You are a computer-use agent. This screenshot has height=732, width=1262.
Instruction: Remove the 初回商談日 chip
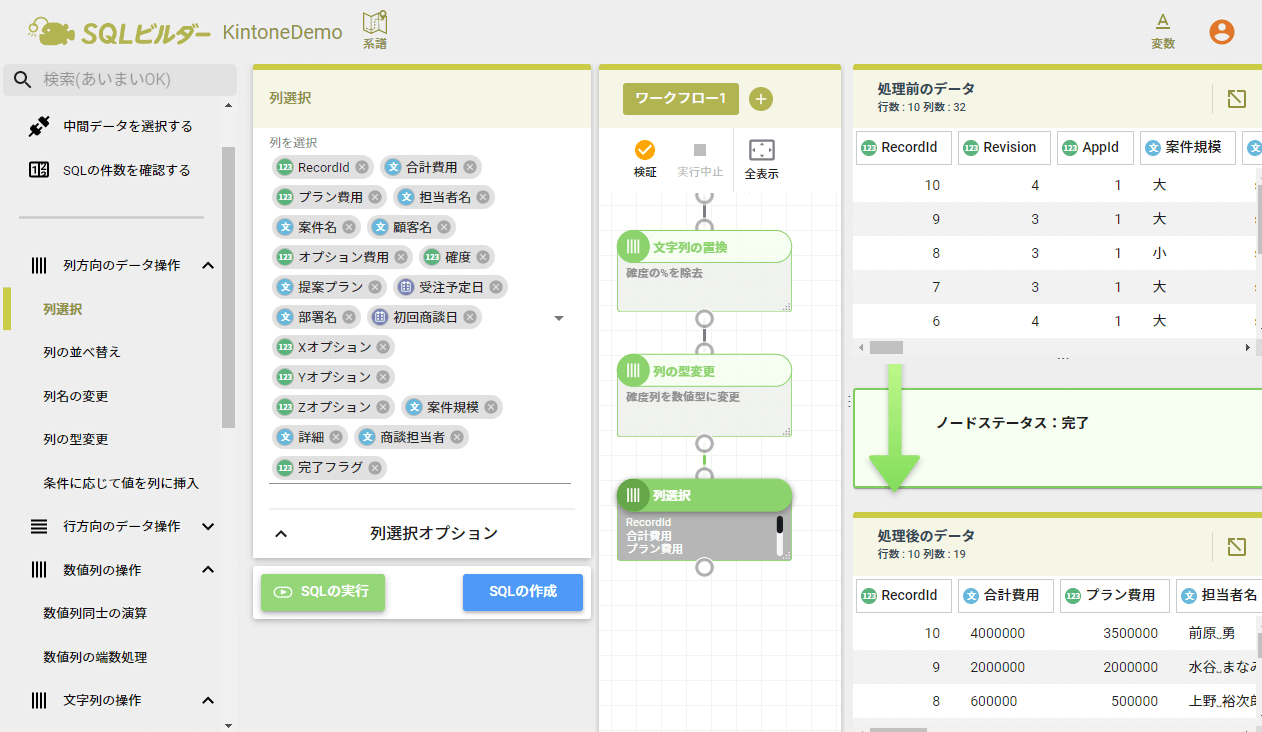[470, 317]
